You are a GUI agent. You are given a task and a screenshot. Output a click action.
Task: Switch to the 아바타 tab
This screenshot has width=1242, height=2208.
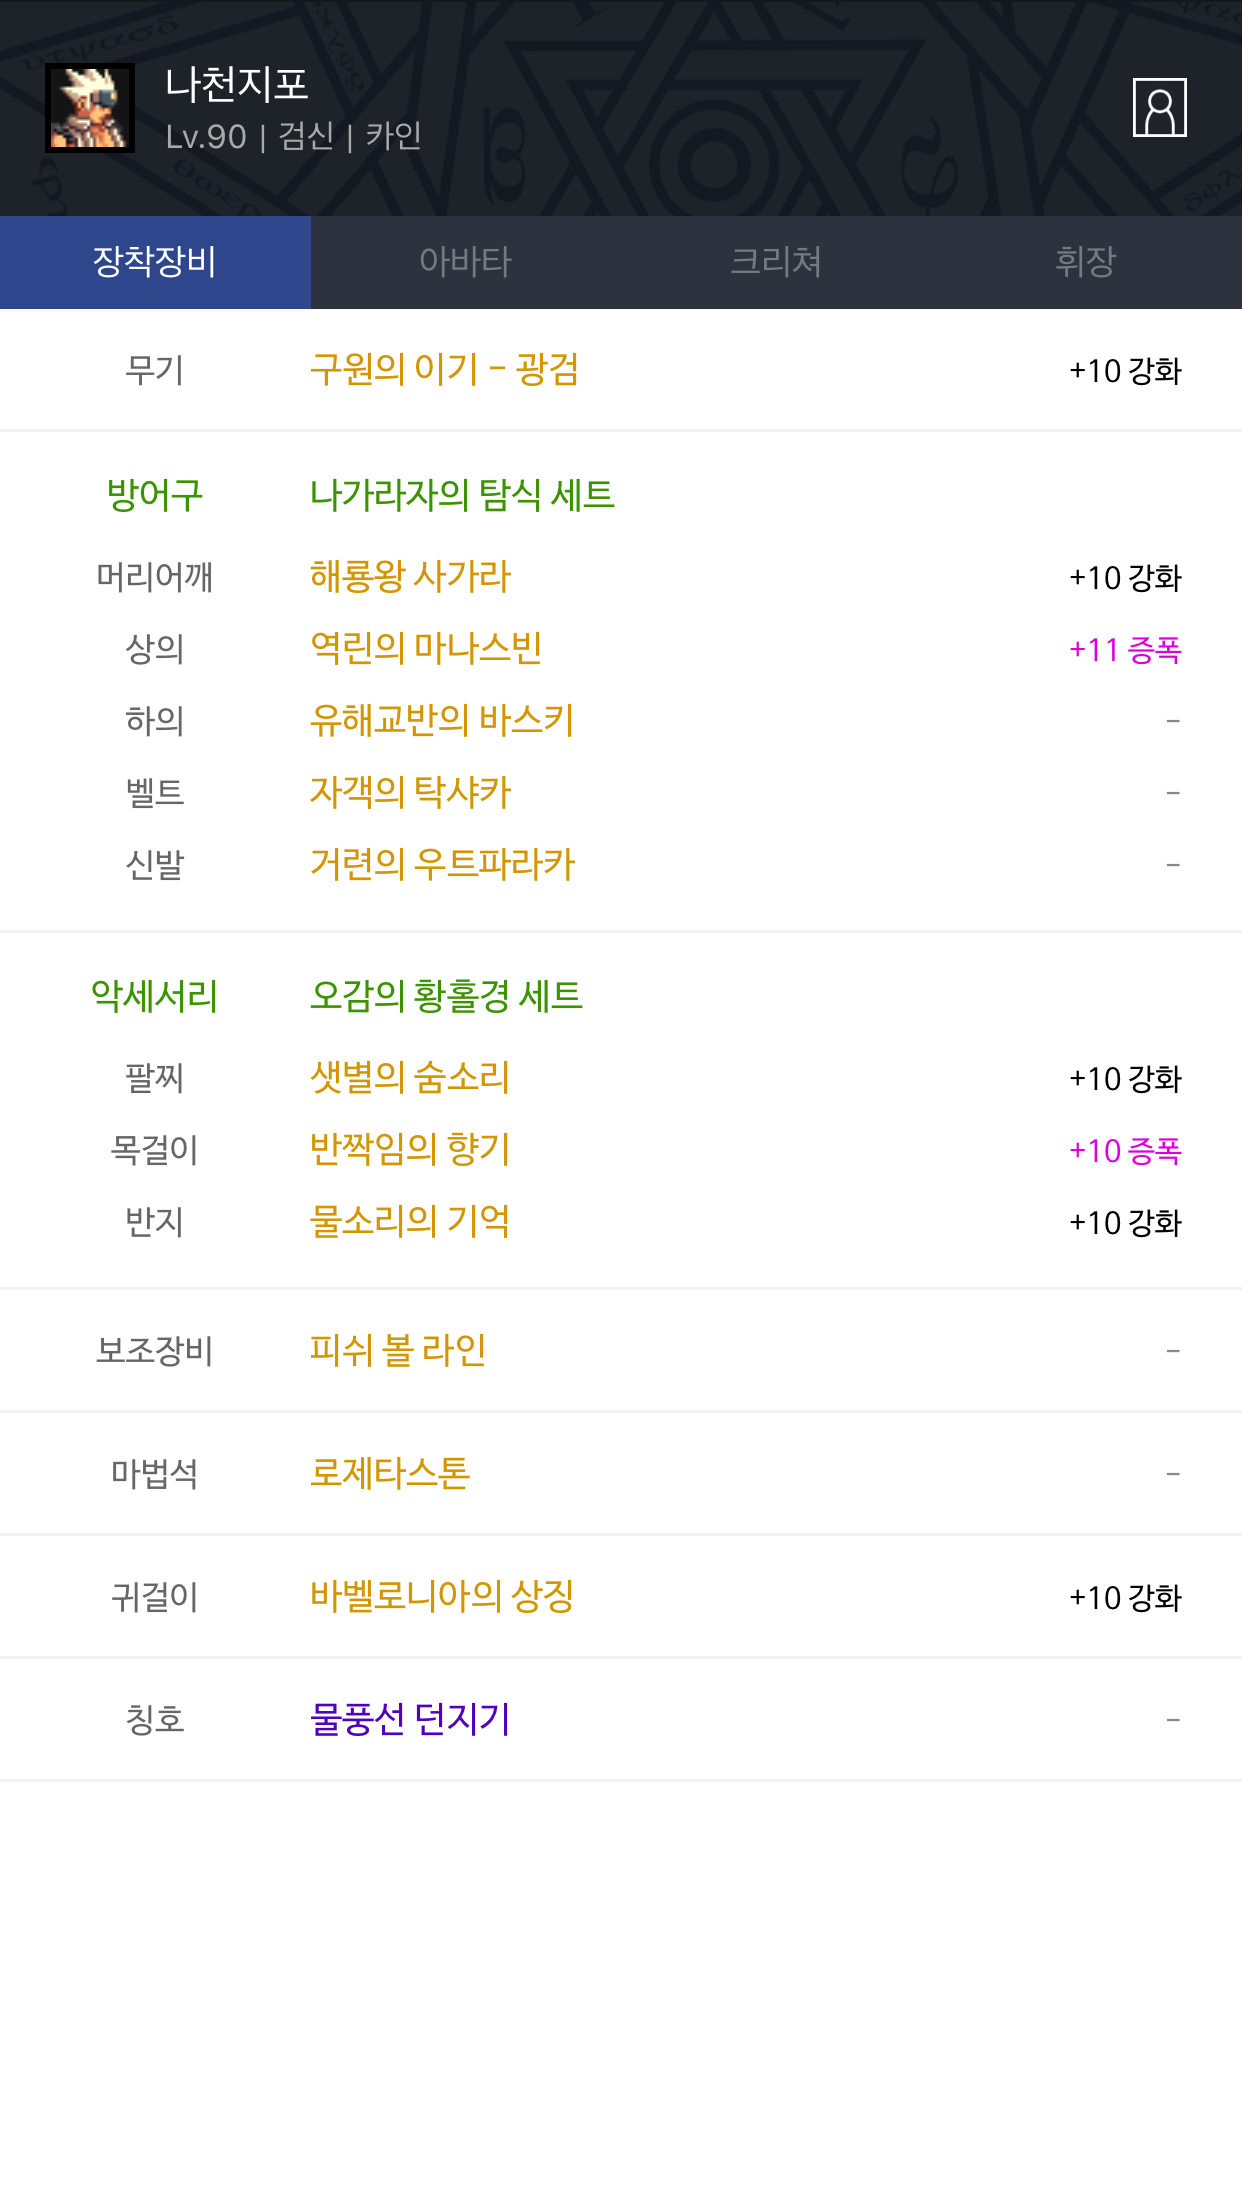pyautogui.click(x=465, y=262)
